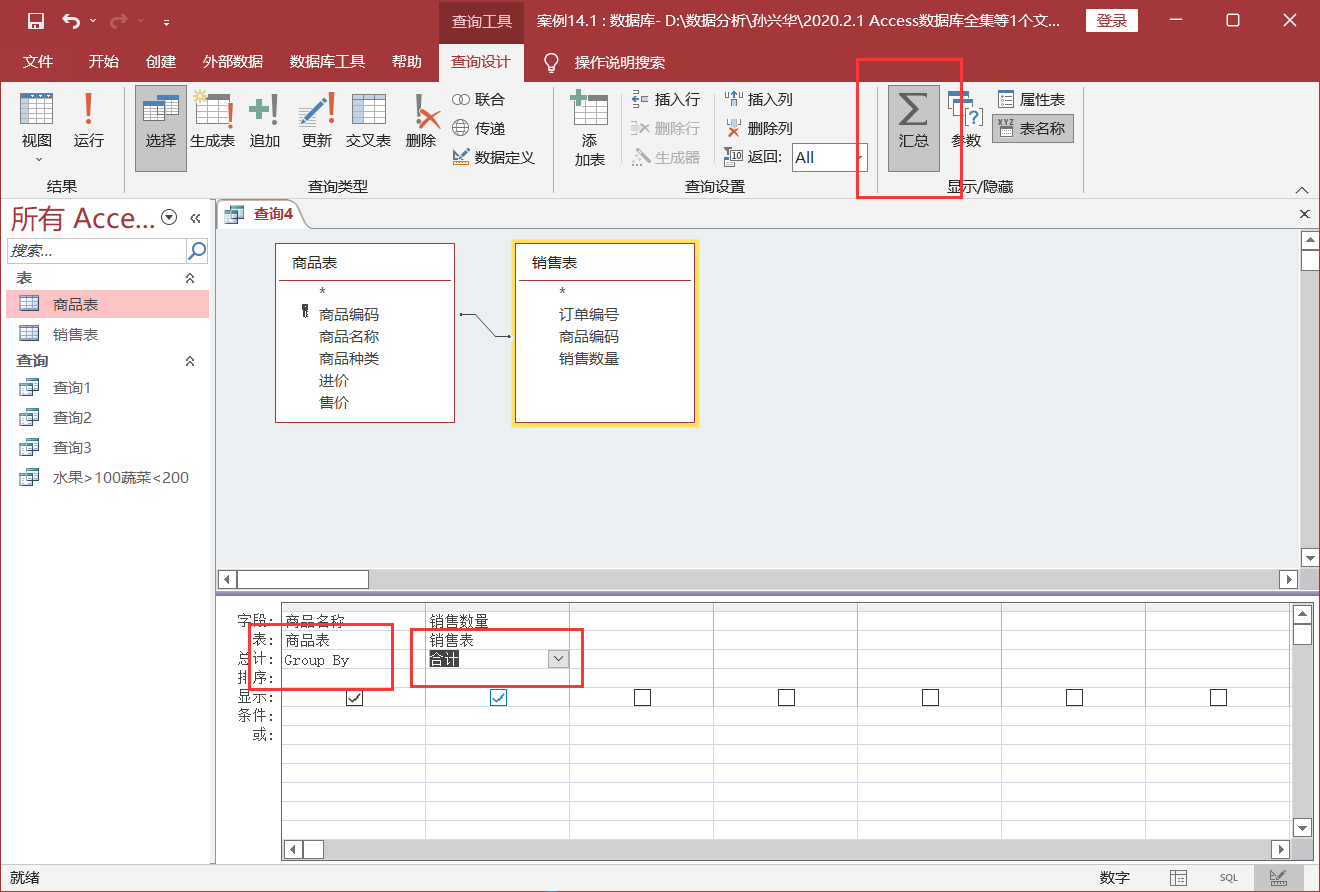
Task: Open the 视图 view switcher
Action: pyautogui.click(x=37, y=128)
